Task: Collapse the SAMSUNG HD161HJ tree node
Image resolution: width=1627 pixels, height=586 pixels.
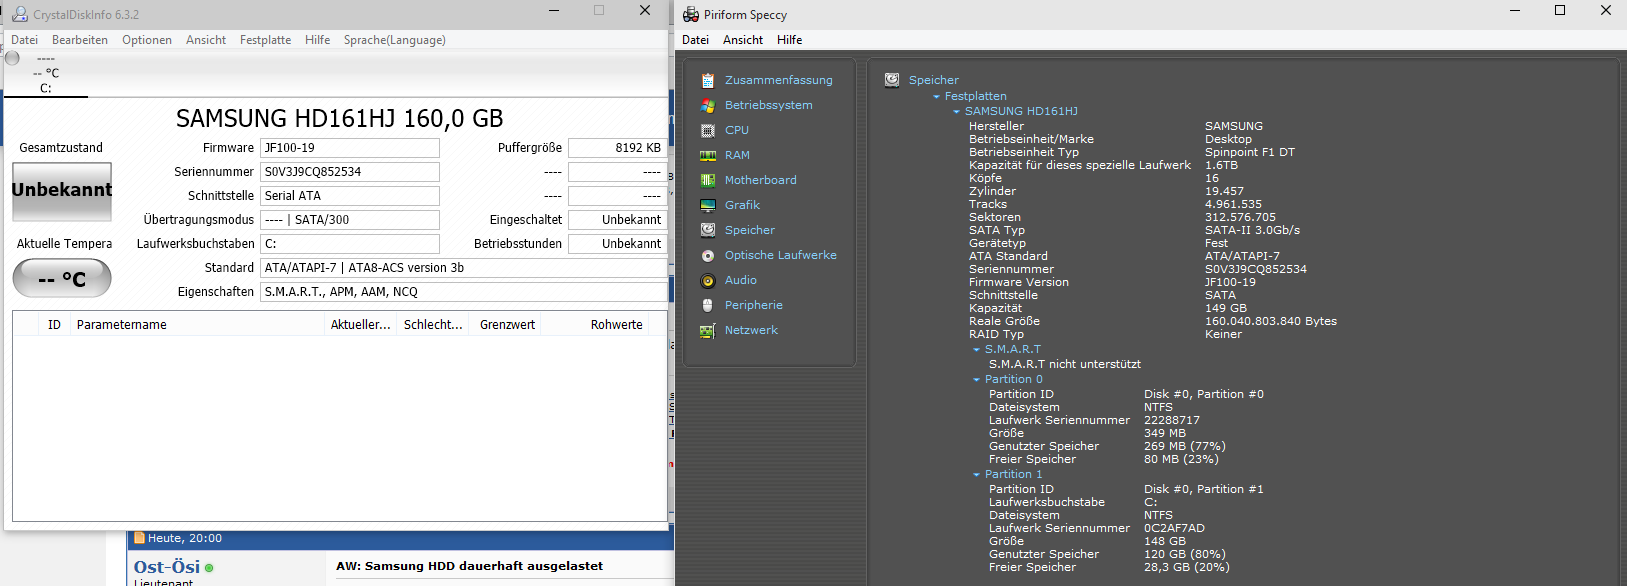Action: [957, 112]
